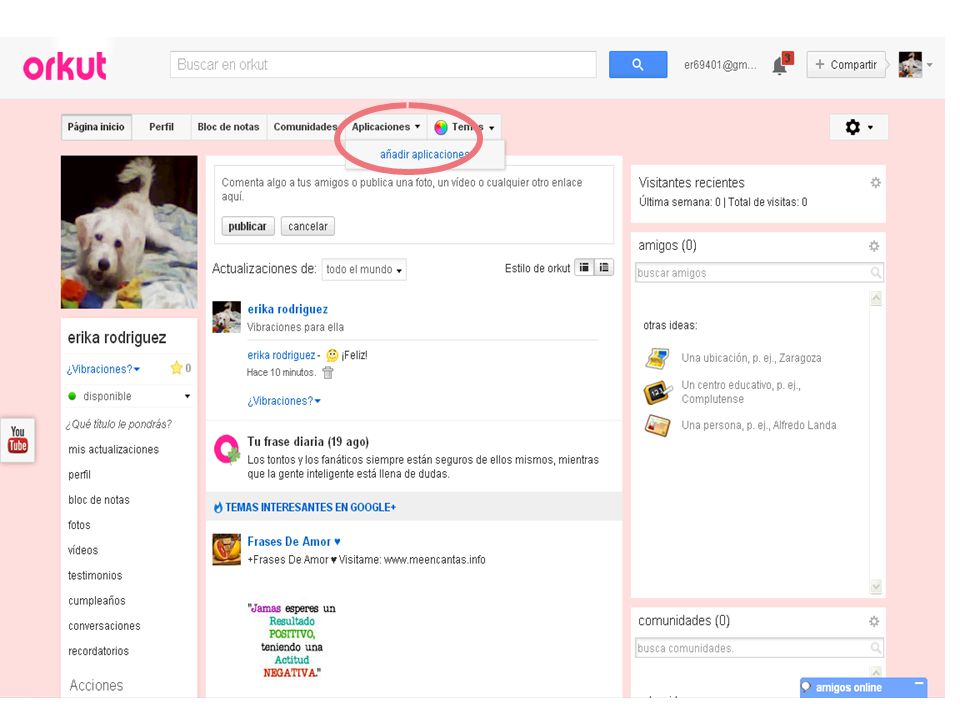
Task: Click amigos panel scrollbar down arrow
Action: [x=876, y=587]
